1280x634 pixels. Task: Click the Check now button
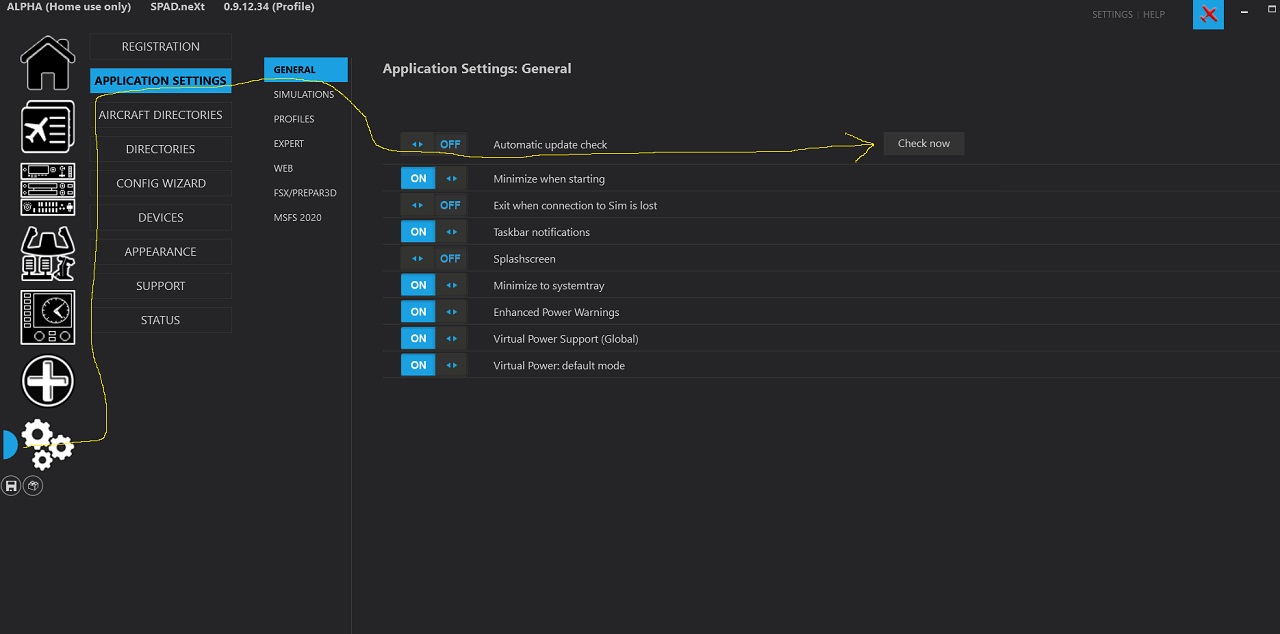pyautogui.click(x=924, y=144)
